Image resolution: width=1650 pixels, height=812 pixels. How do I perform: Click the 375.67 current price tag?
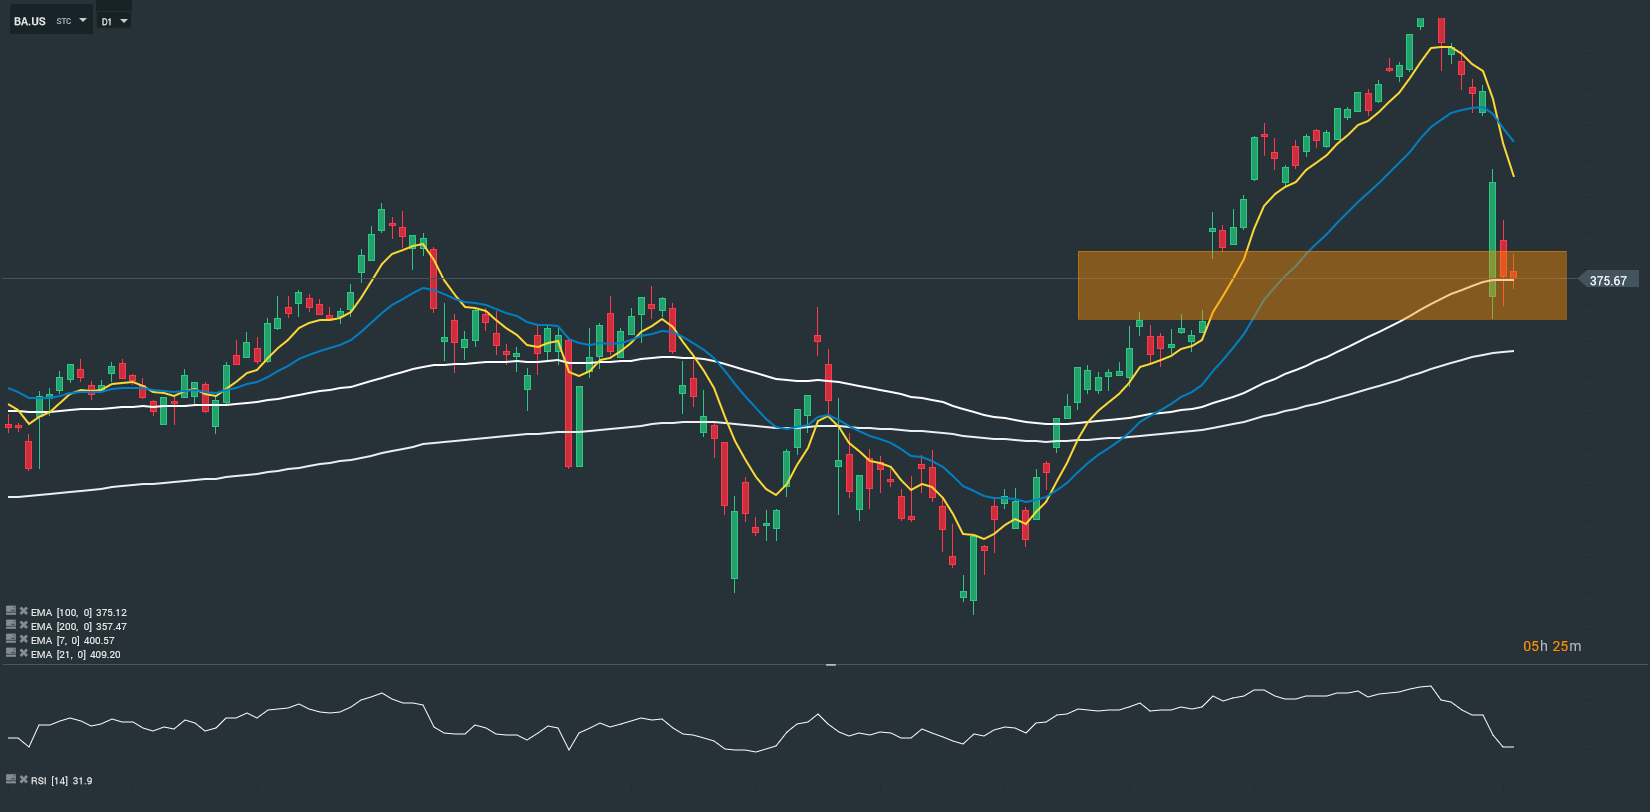pyautogui.click(x=1607, y=281)
